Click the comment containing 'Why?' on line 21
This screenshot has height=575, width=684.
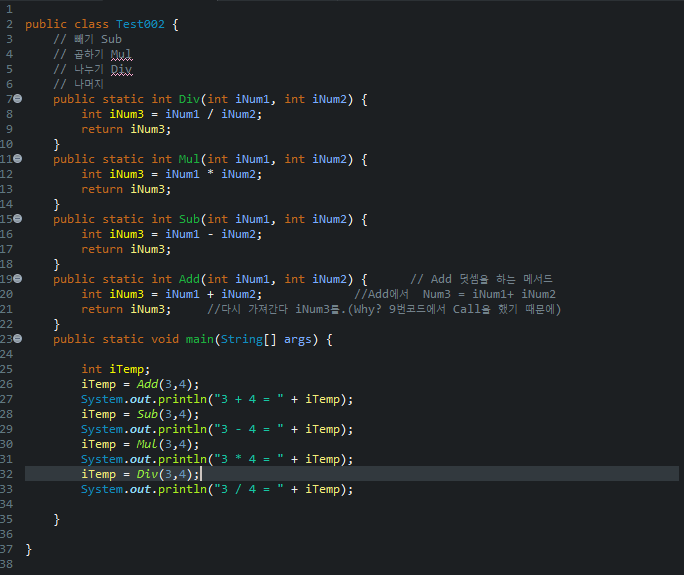pos(384,309)
